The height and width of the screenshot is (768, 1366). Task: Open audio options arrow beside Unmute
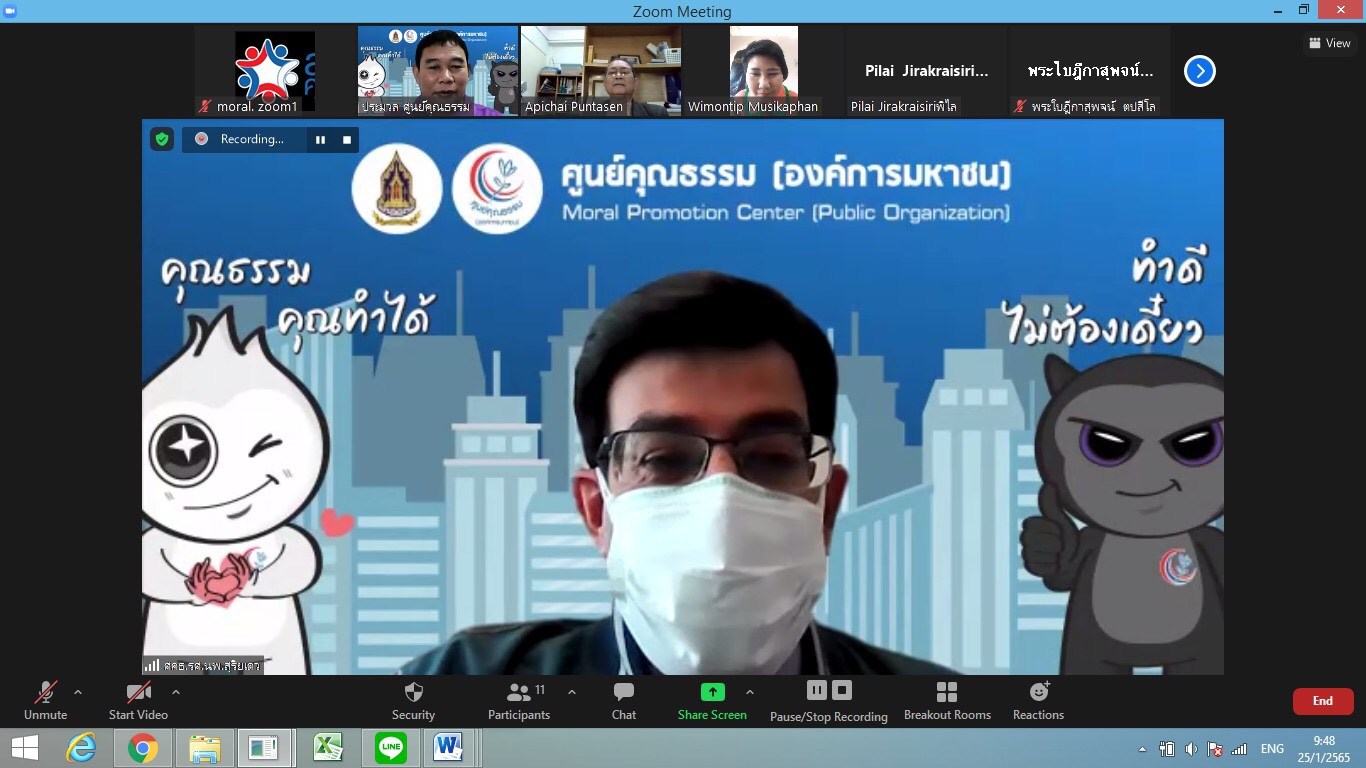(x=78, y=692)
